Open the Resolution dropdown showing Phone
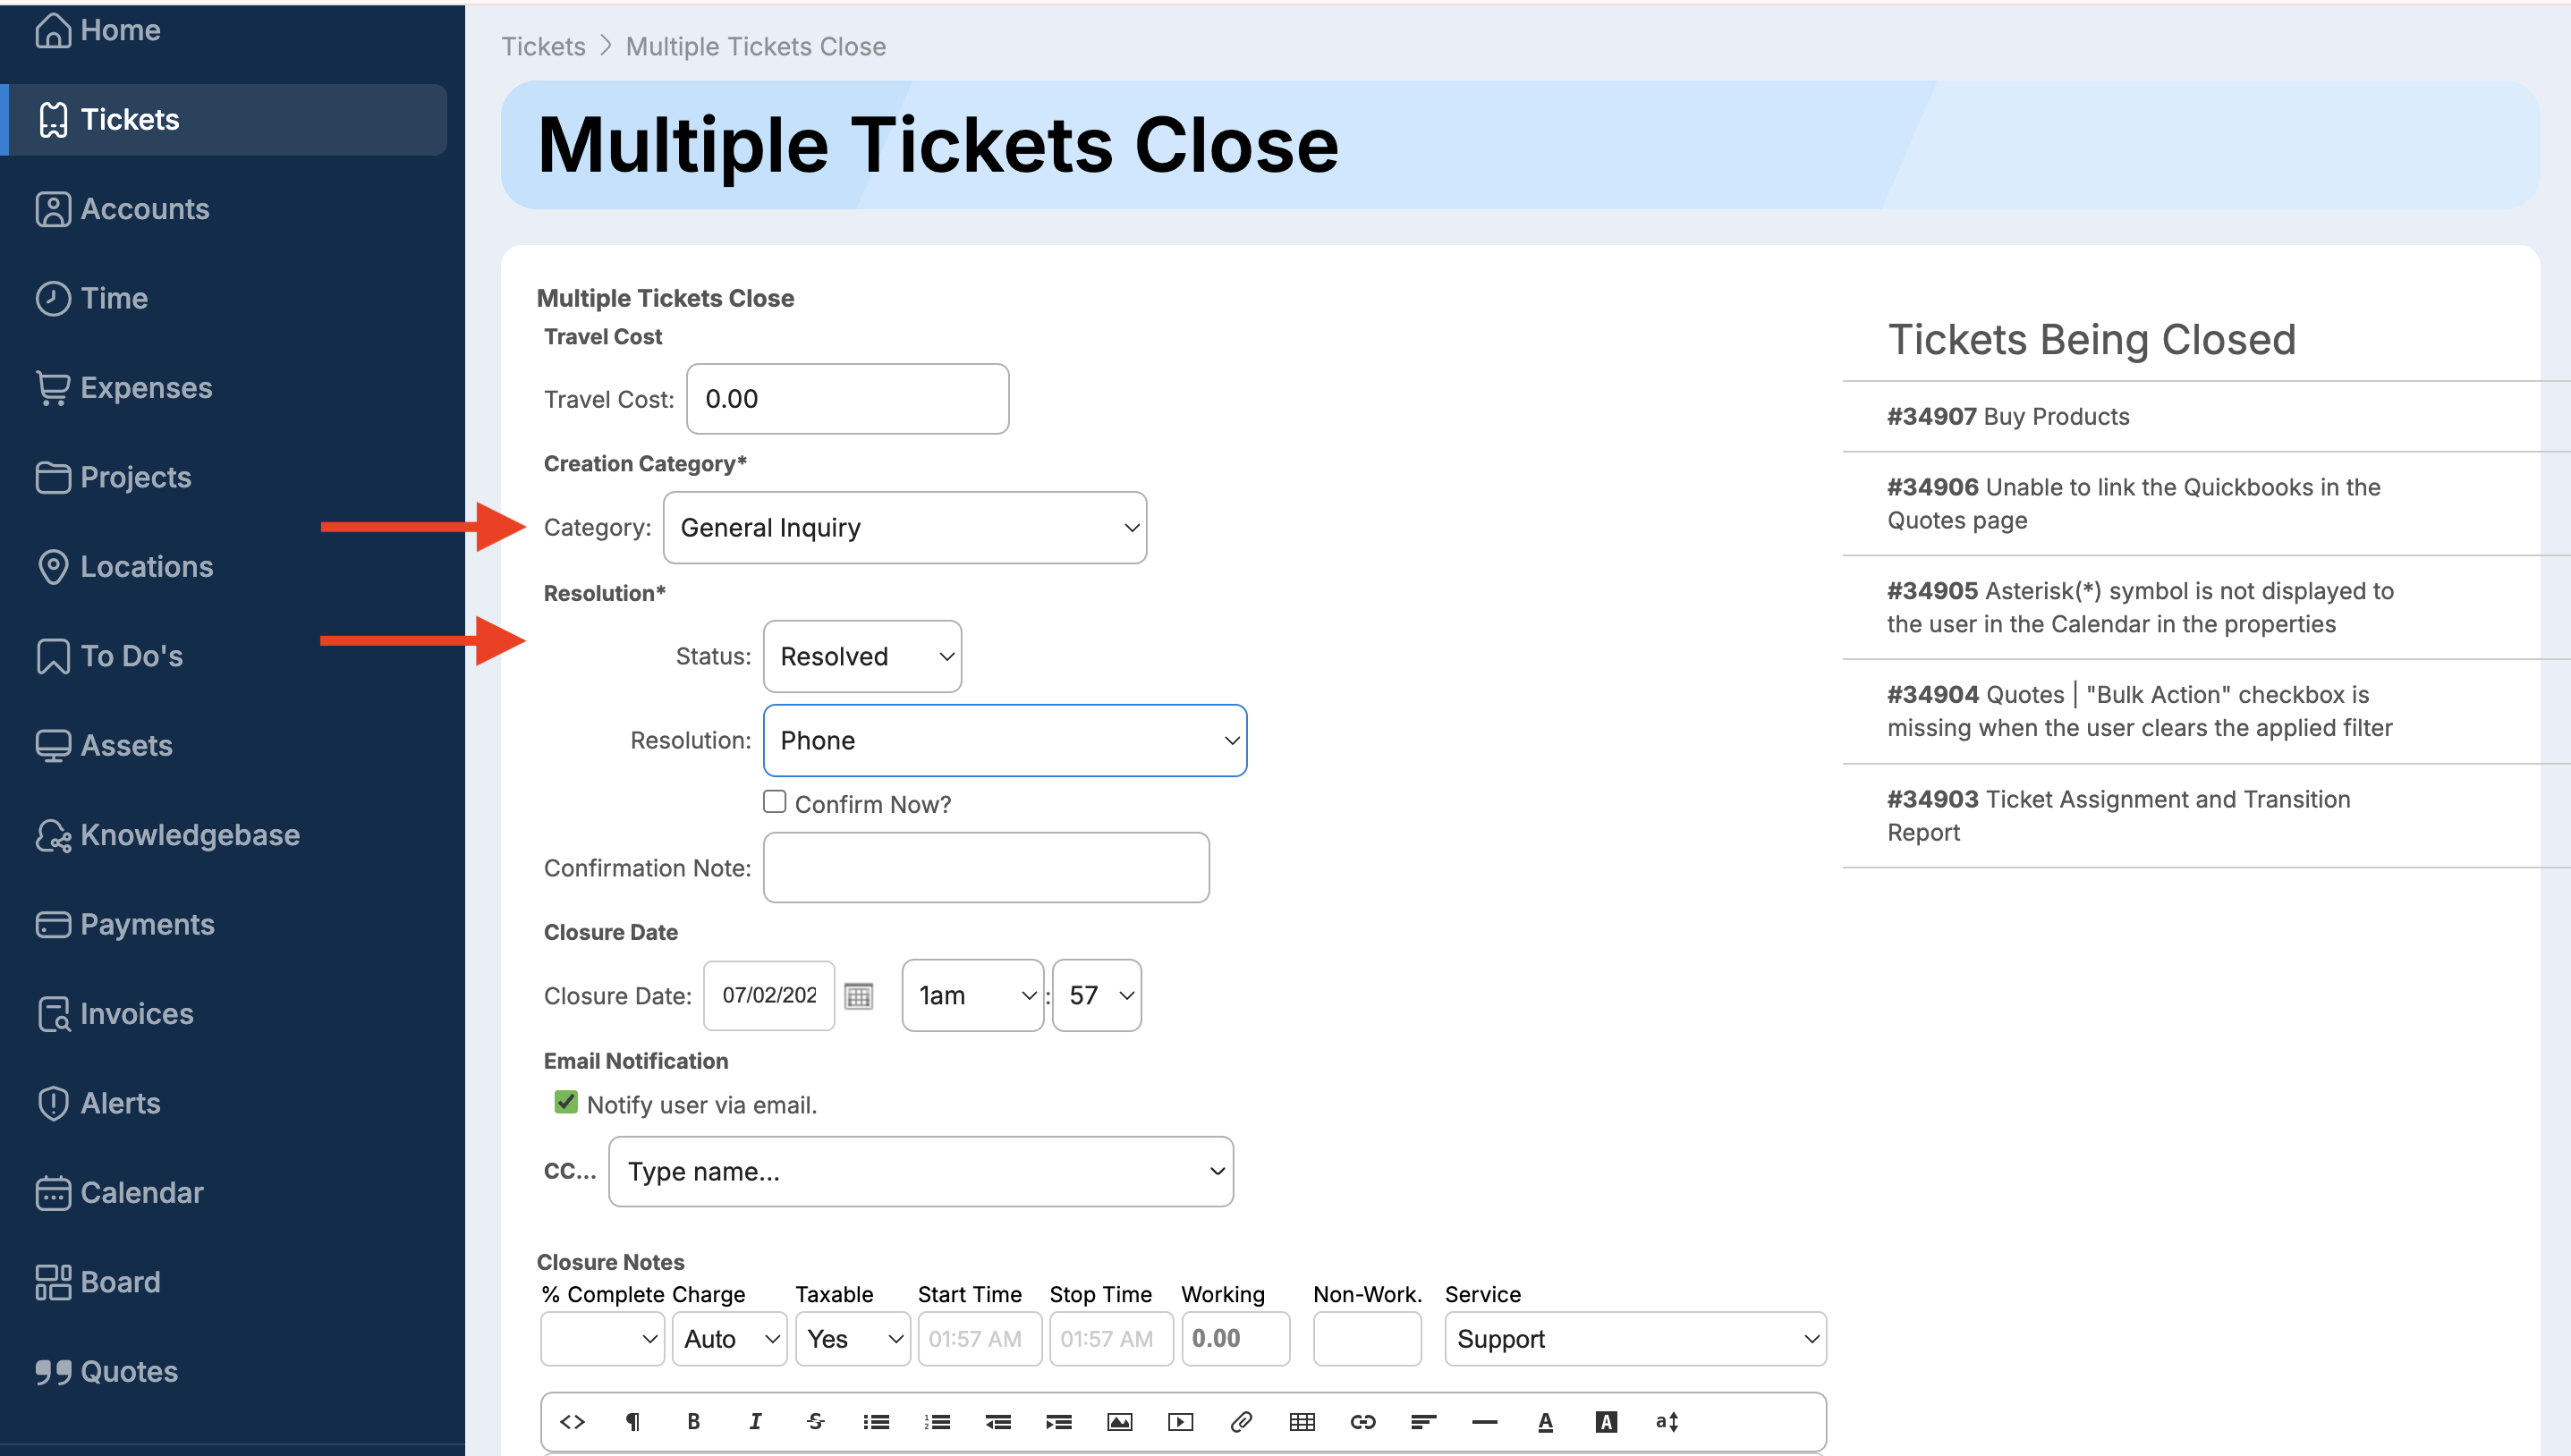The width and height of the screenshot is (2571, 1456). pos(1004,740)
